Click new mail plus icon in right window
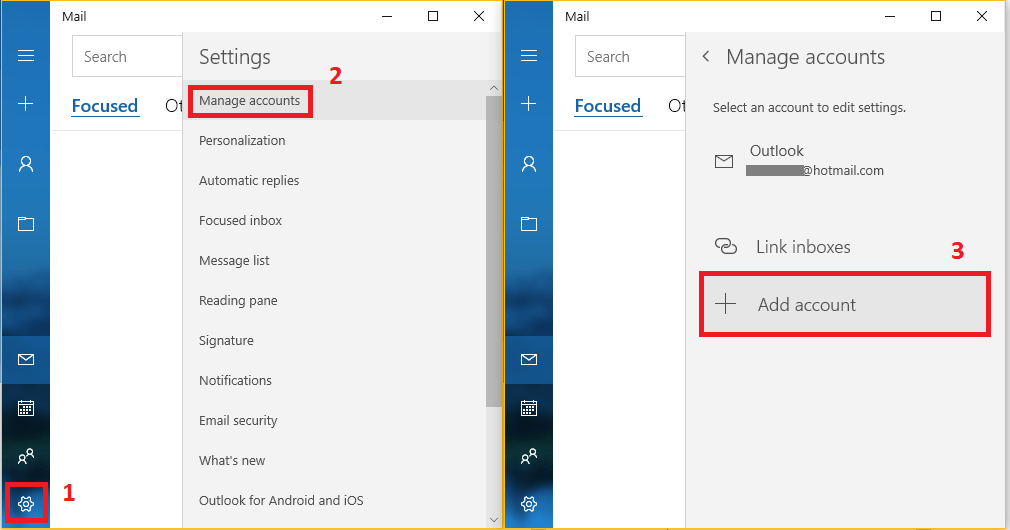 (x=529, y=103)
